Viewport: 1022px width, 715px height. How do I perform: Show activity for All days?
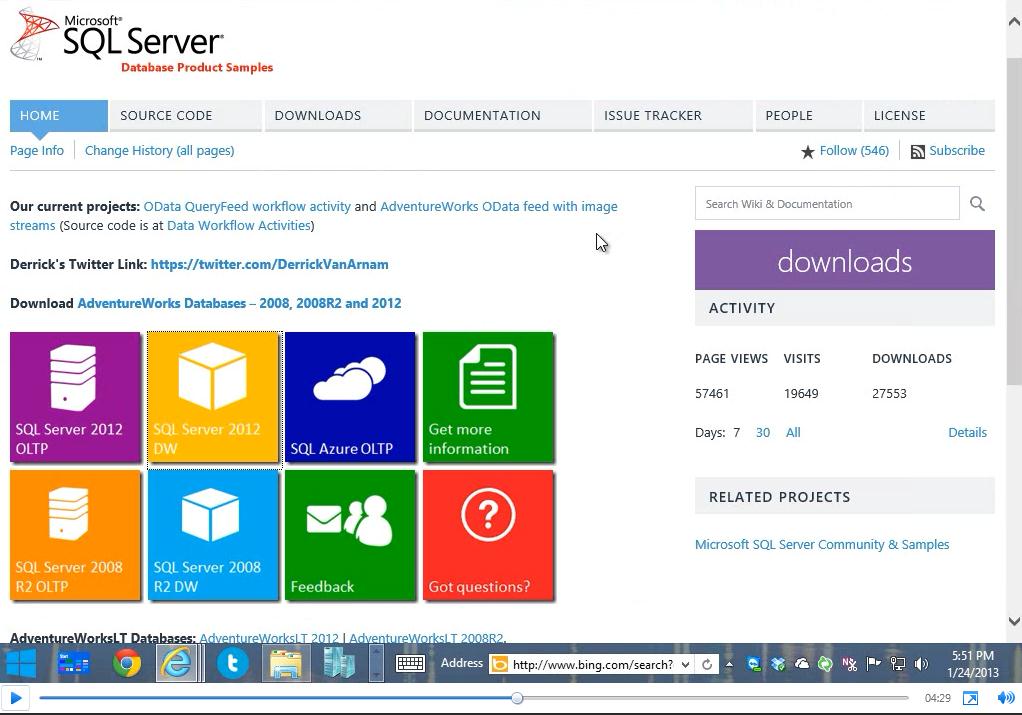pos(793,432)
